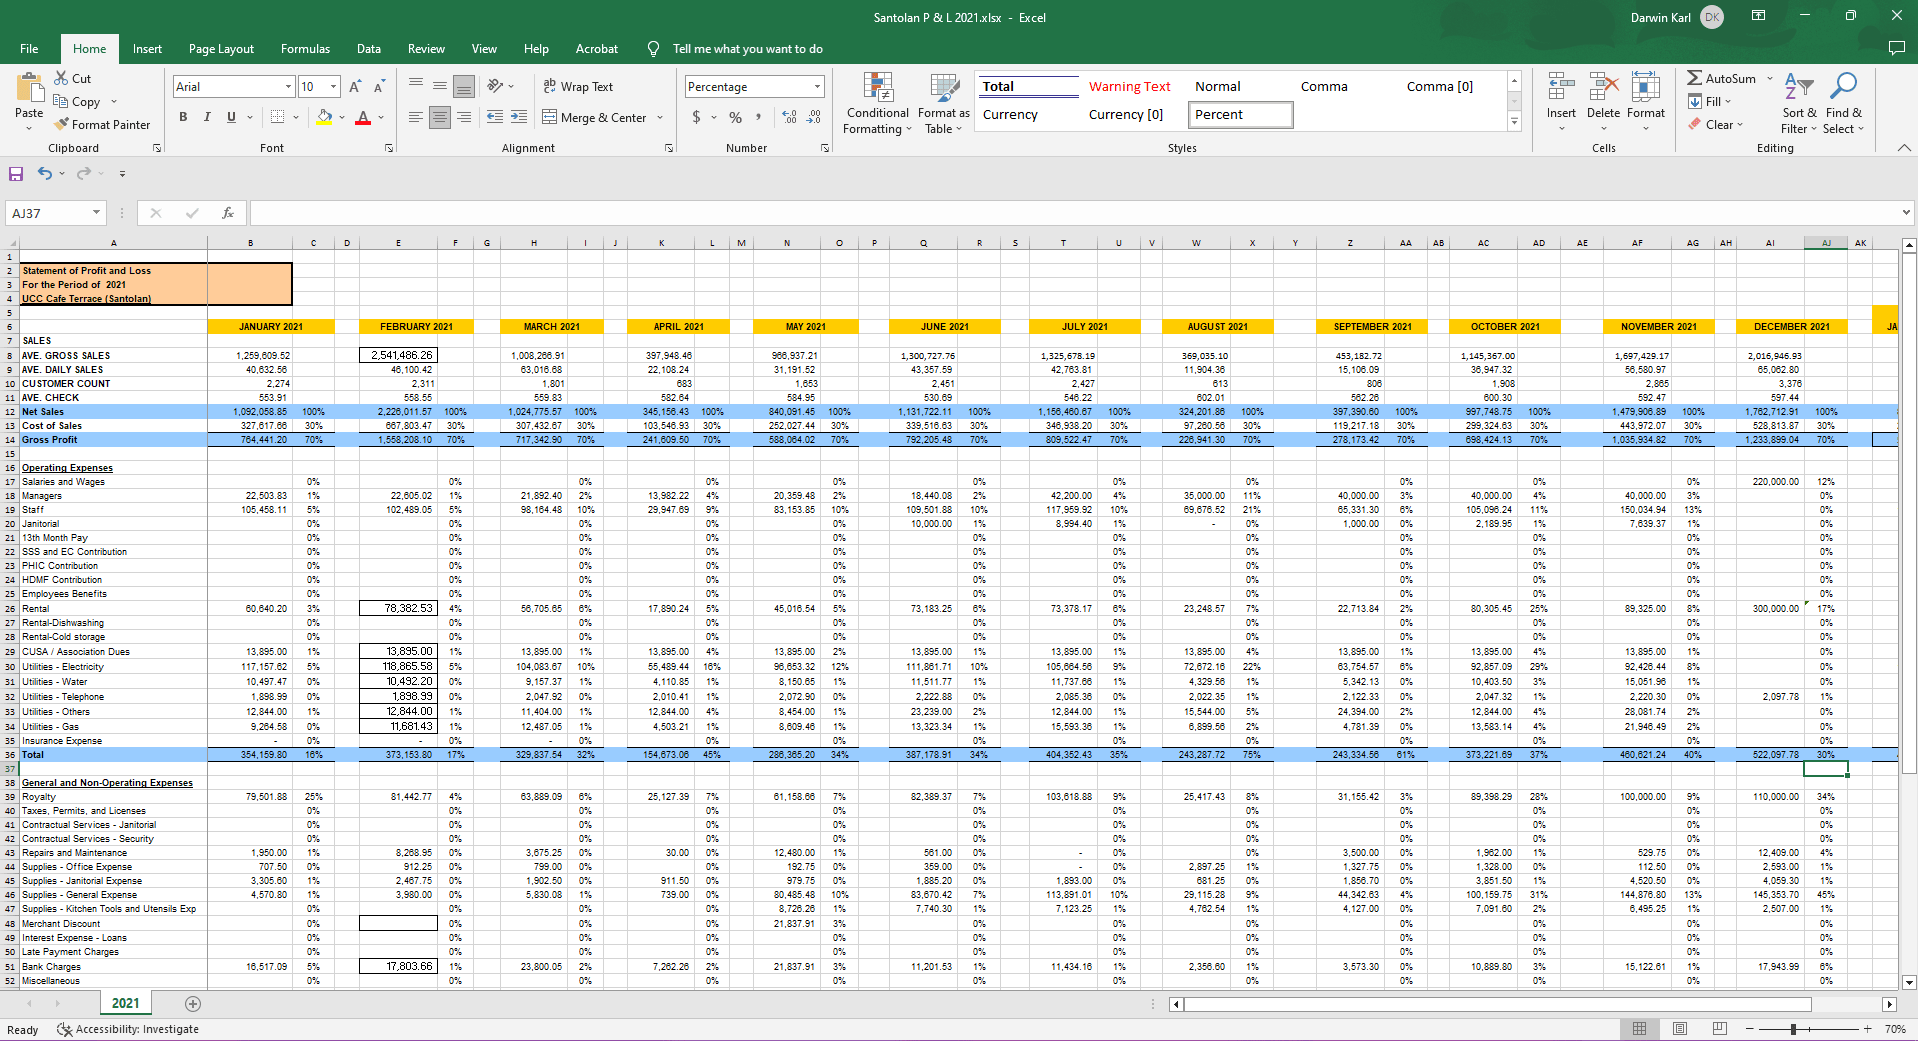The image size is (1918, 1041).
Task: Click the Insert Function fx icon
Action: point(228,213)
